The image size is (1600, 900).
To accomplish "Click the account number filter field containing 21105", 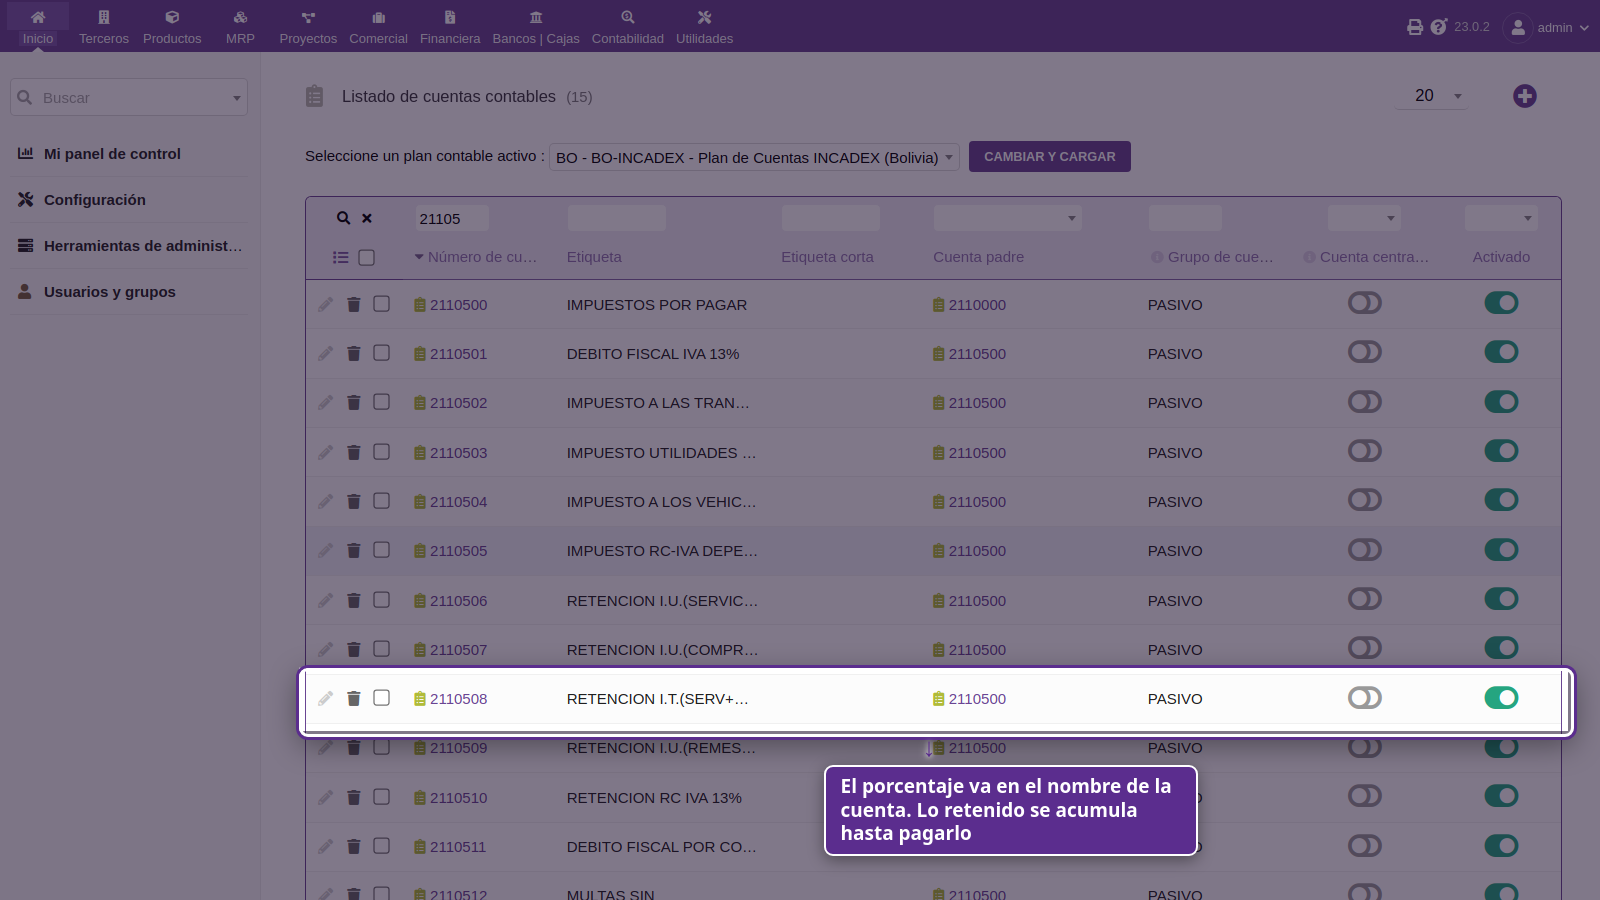I will pyautogui.click(x=452, y=218).
